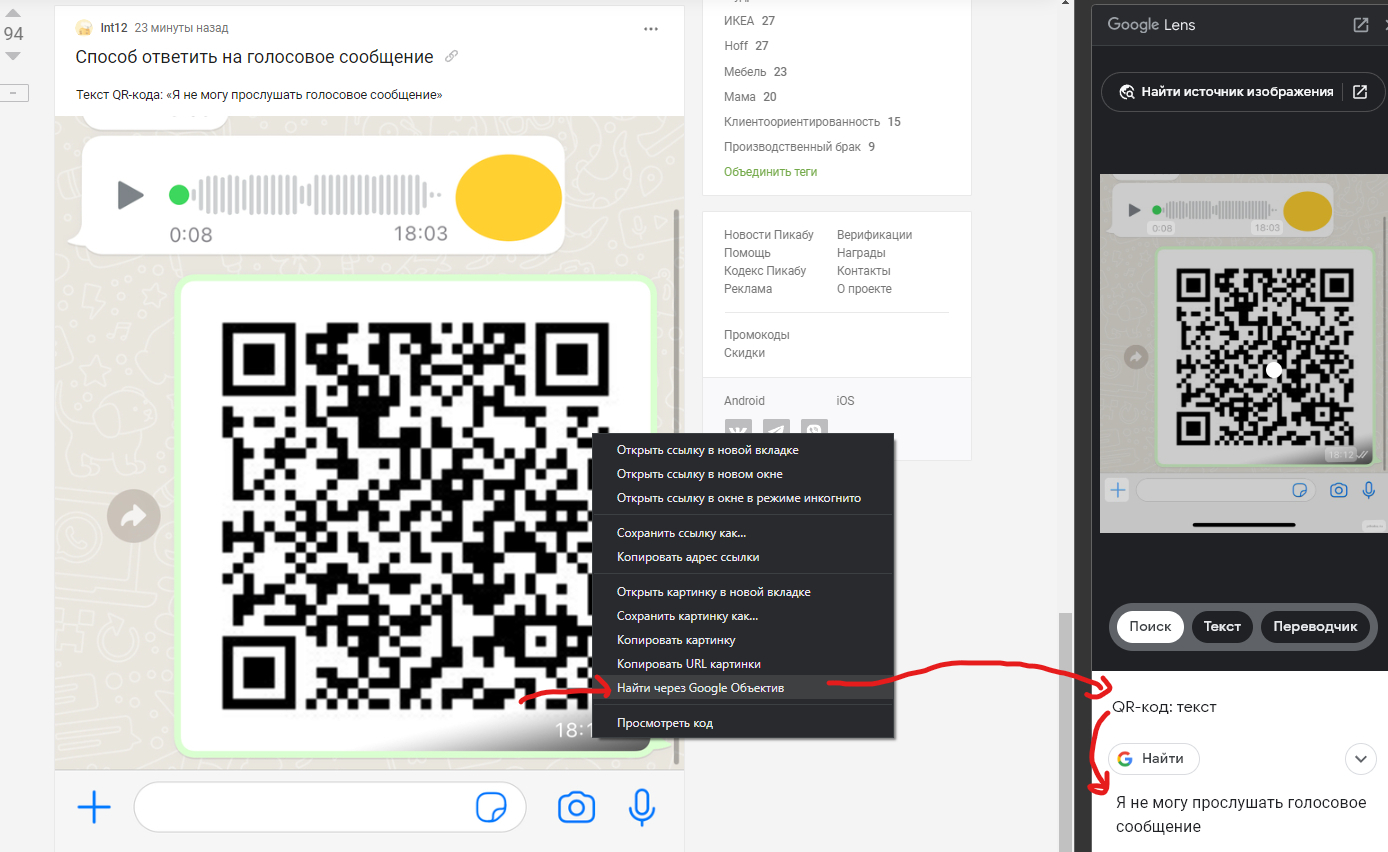This screenshot has width=1388, height=852.
Task: Choose "Копировать адрес ссылки"
Action: (x=742, y=557)
